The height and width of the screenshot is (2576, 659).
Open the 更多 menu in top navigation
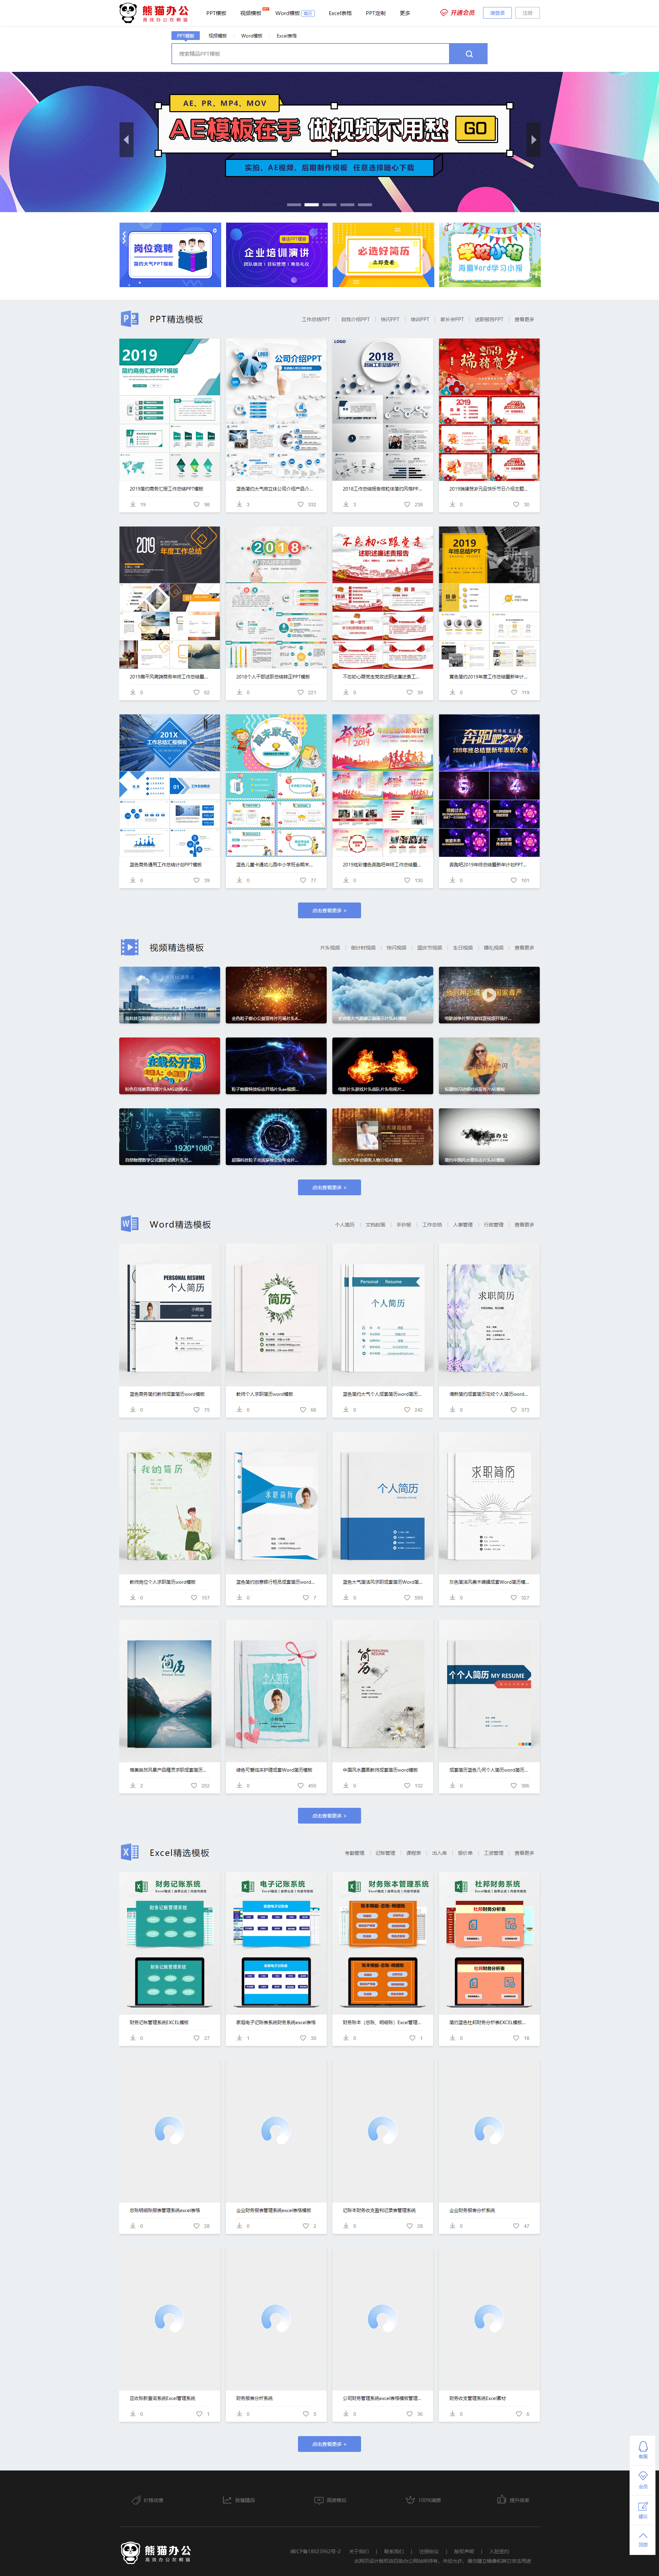pyautogui.click(x=405, y=13)
